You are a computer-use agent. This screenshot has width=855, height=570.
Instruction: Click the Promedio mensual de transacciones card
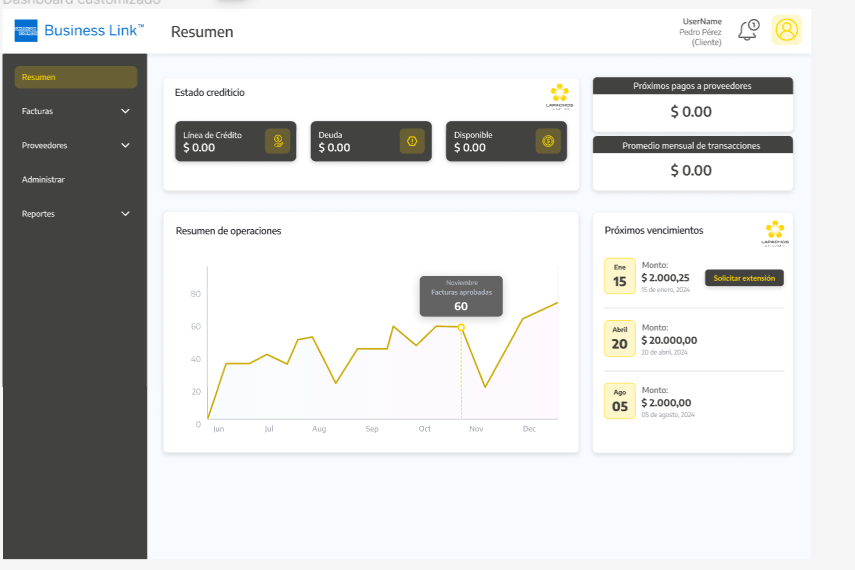coord(692,163)
